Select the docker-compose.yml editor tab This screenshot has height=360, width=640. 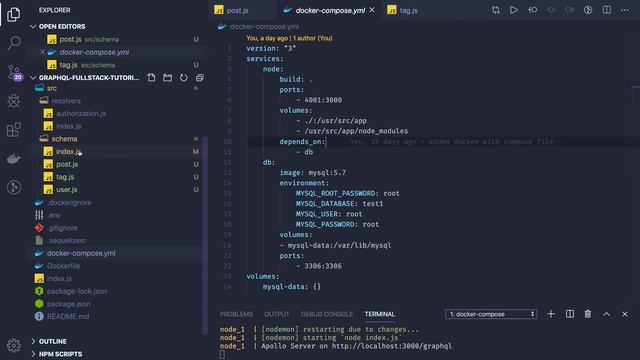330,10
